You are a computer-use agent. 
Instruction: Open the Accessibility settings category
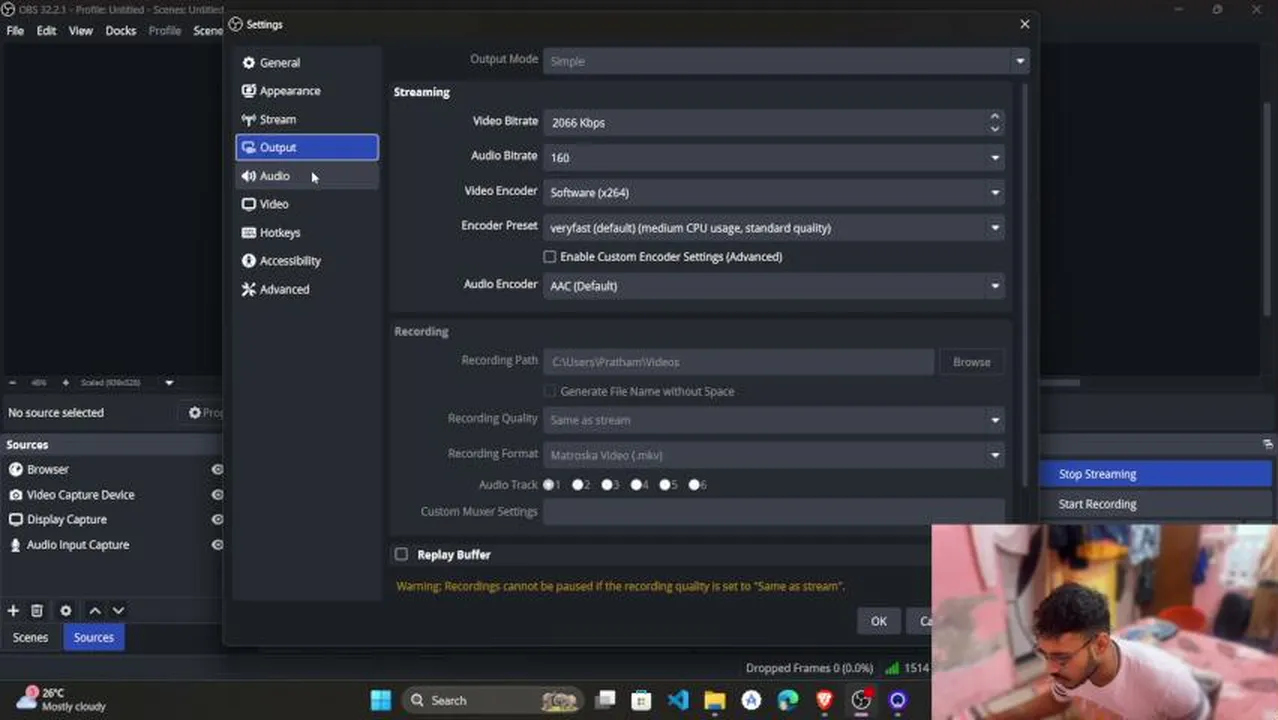coord(306,261)
